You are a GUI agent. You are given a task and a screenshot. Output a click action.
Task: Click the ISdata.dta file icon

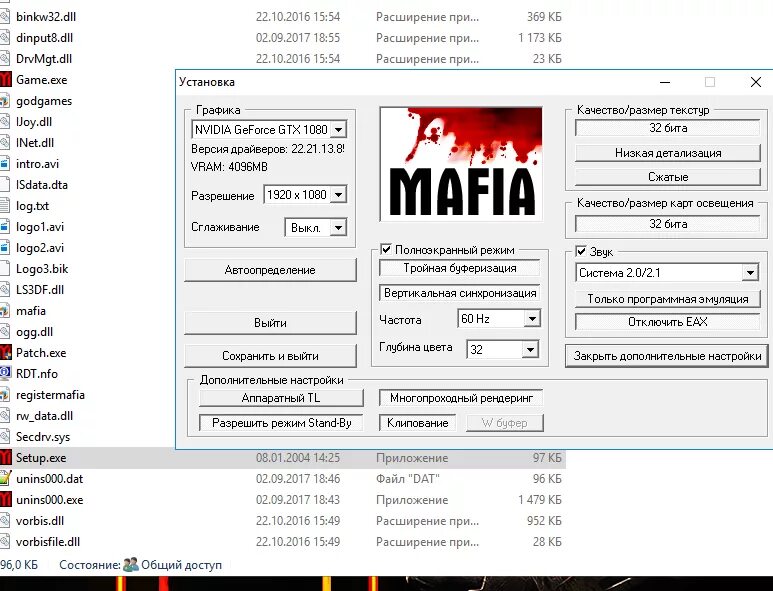tap(4, 184)
